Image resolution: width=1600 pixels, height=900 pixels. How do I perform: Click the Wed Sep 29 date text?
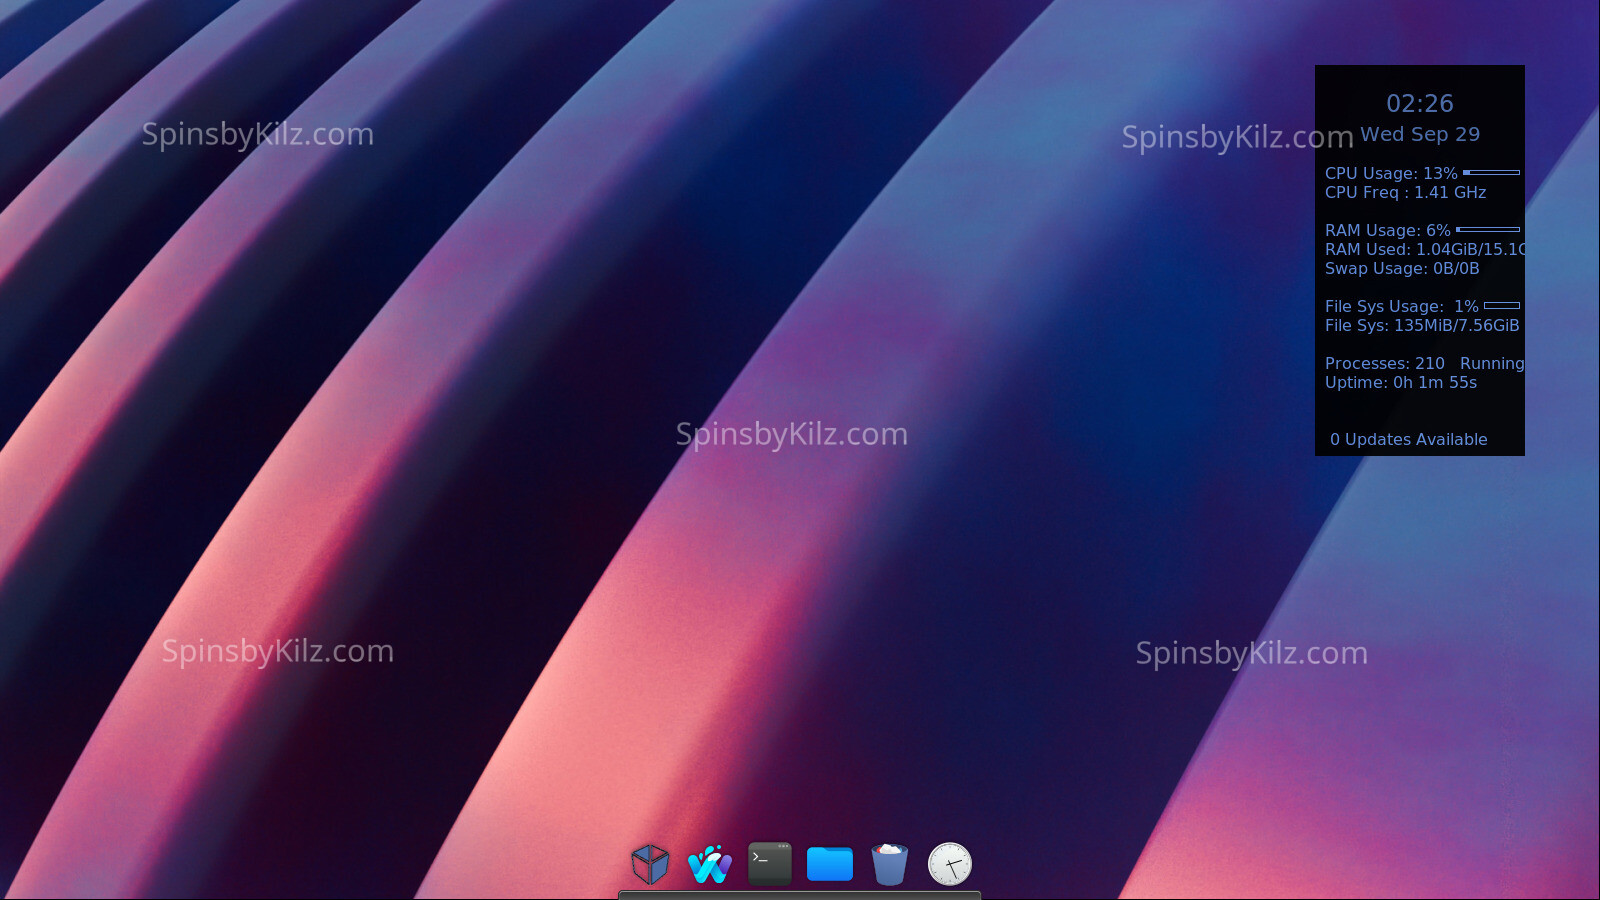point(1419,134)
